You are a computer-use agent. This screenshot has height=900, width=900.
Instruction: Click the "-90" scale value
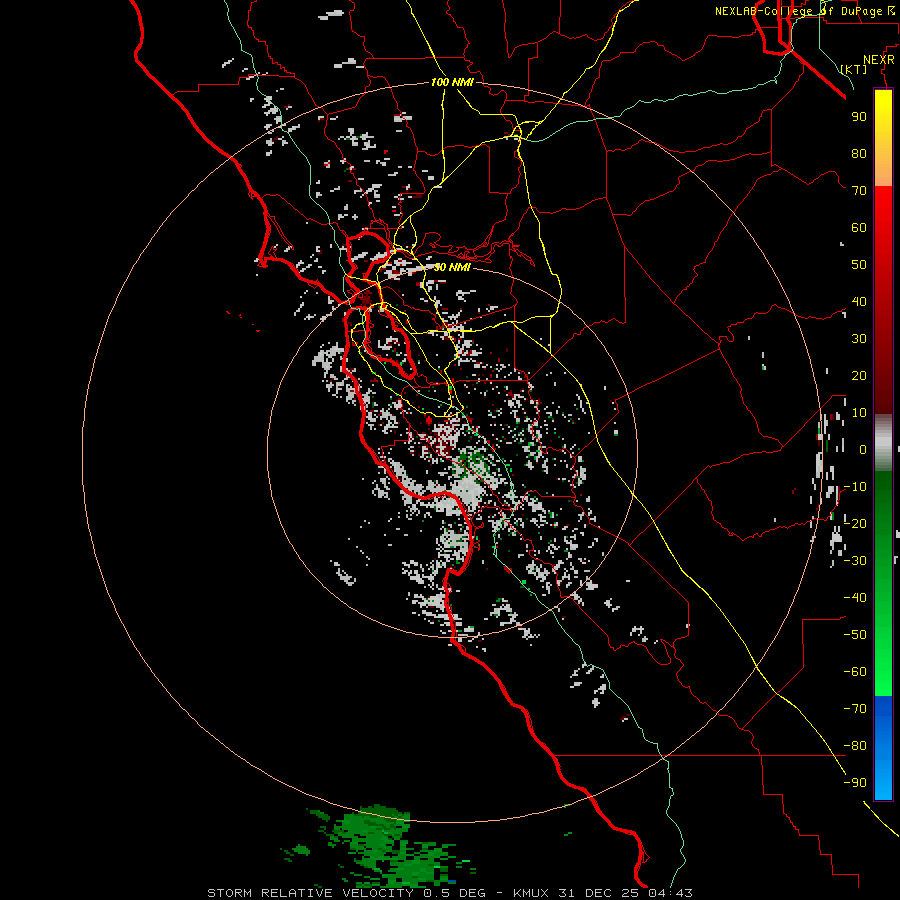point(855,783)
